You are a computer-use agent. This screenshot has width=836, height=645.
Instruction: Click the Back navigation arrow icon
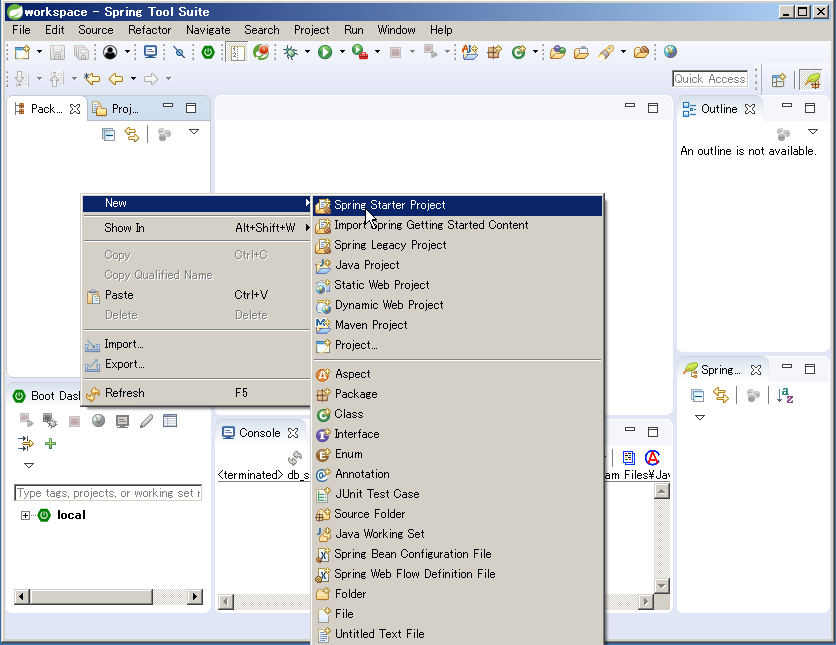116,79
